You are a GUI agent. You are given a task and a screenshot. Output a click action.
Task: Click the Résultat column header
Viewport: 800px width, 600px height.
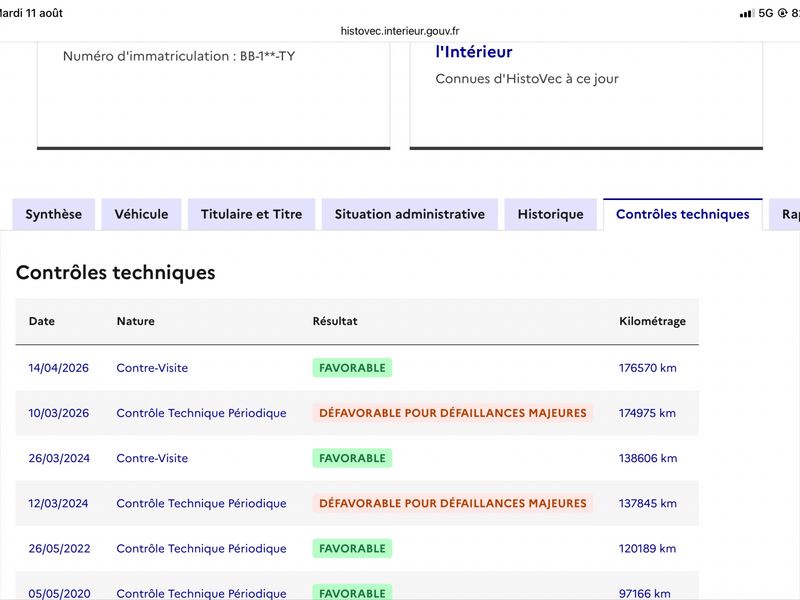click(x=335, y=321)
